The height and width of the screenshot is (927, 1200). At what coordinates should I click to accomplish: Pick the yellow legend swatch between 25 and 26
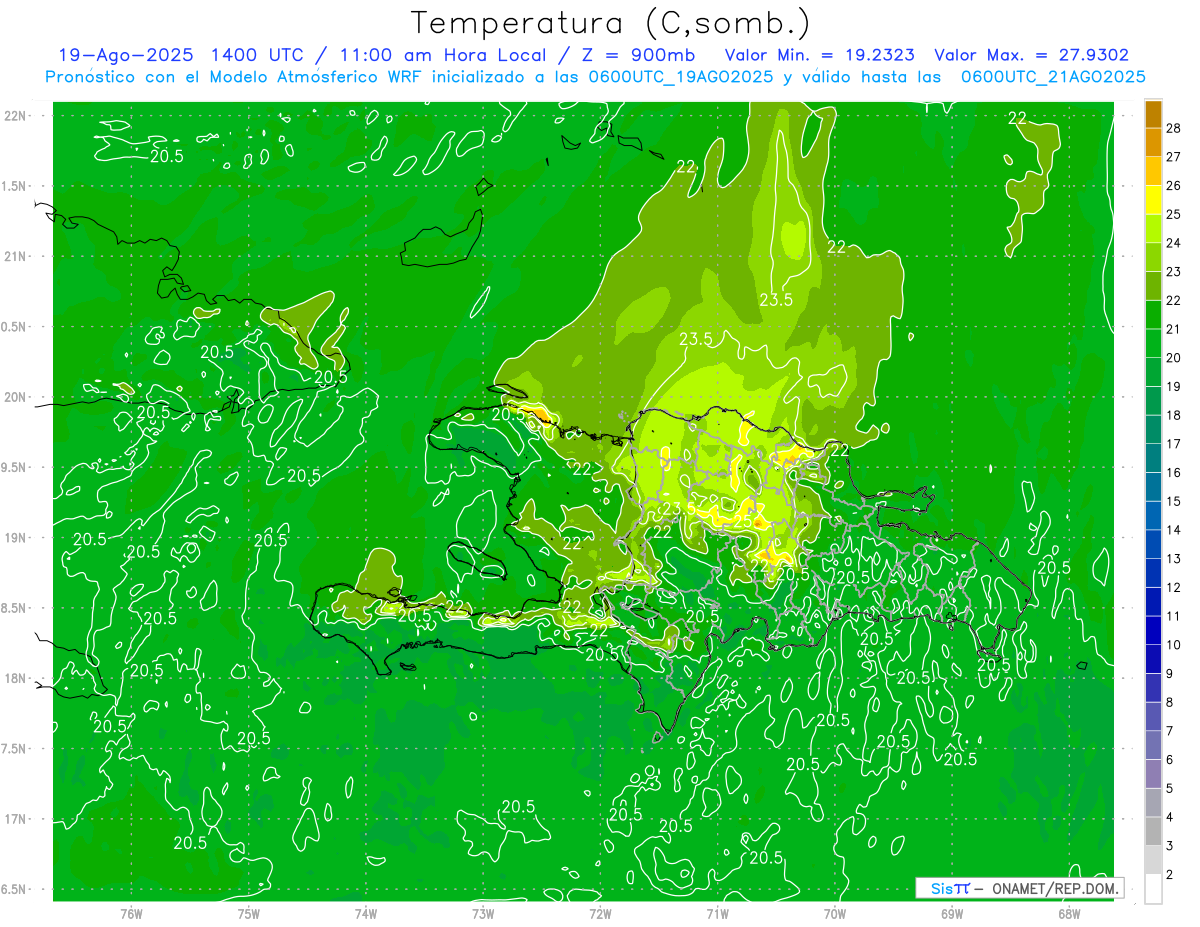(x=1153, y=200)
